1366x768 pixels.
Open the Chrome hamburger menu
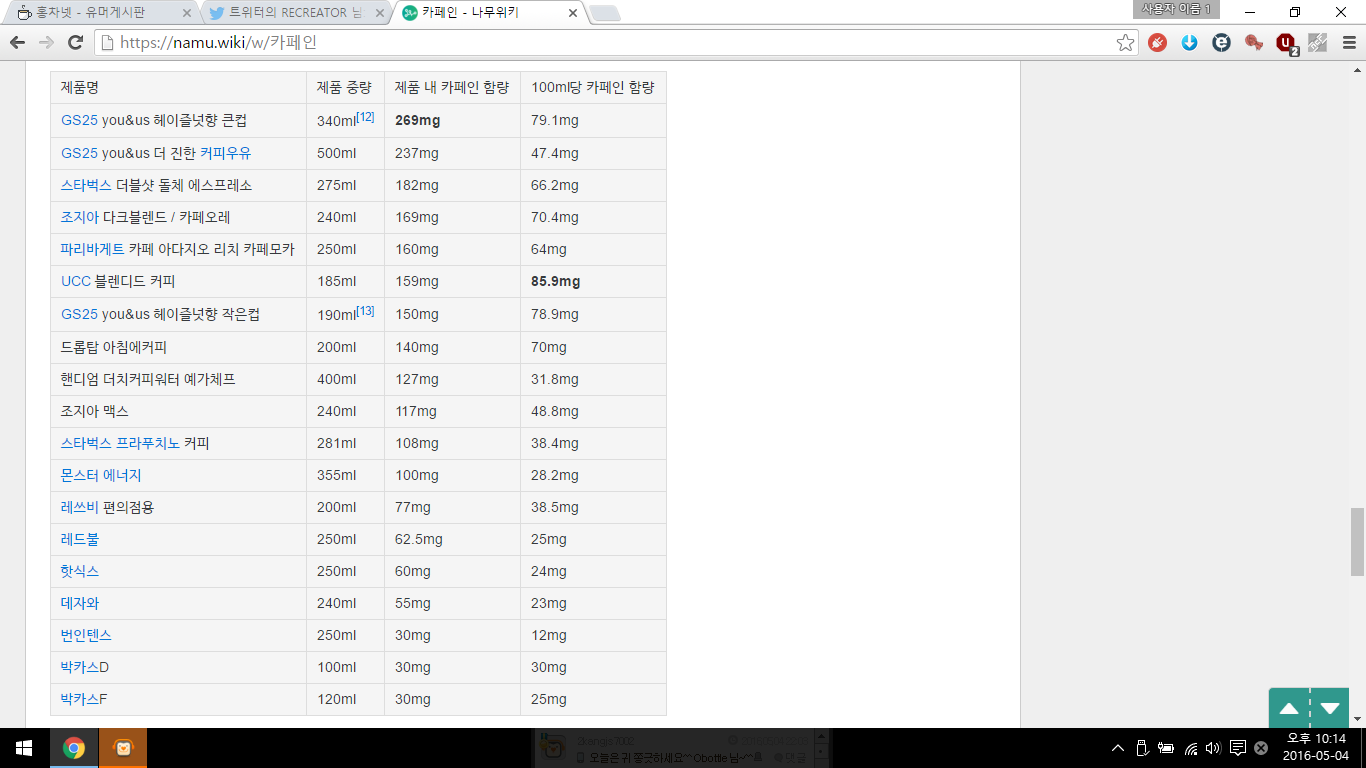(1348, 42)
